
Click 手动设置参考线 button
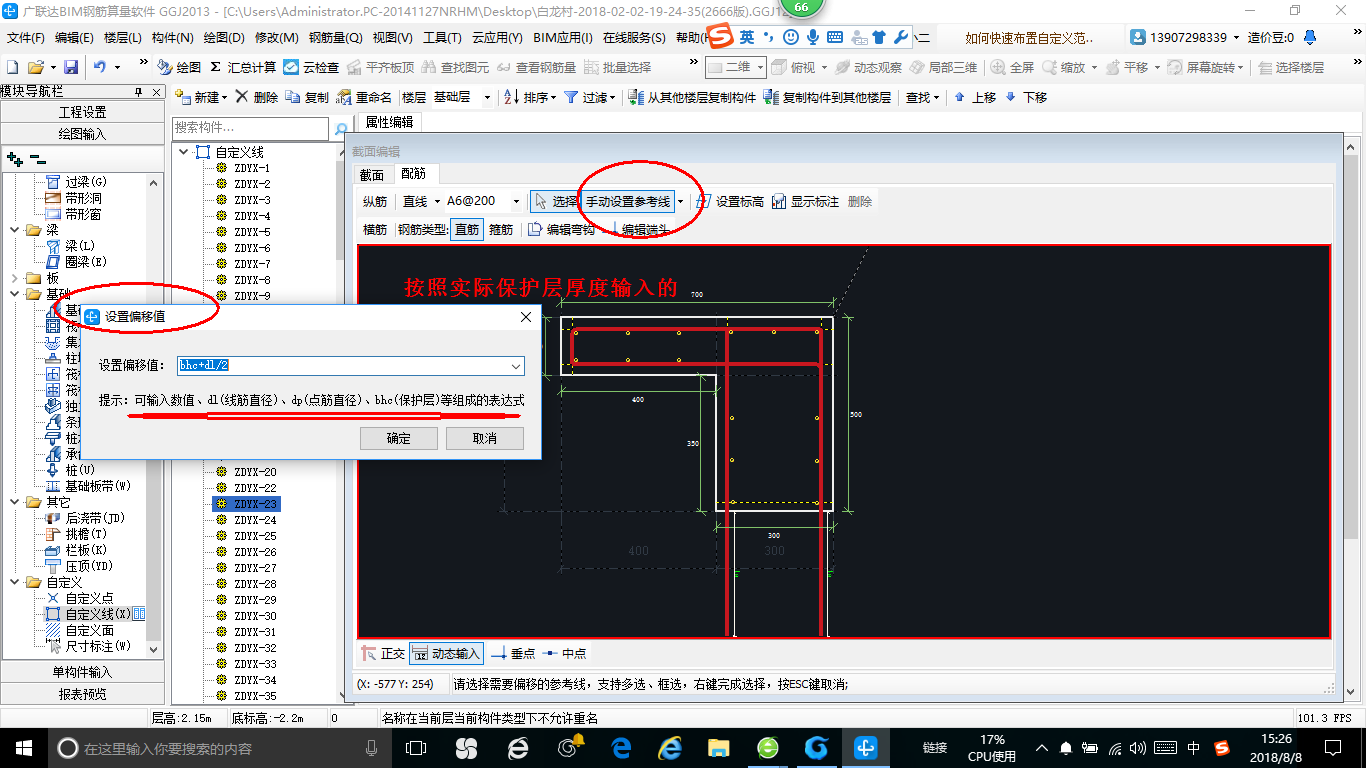pyautogui.click(x=628, y=201)
